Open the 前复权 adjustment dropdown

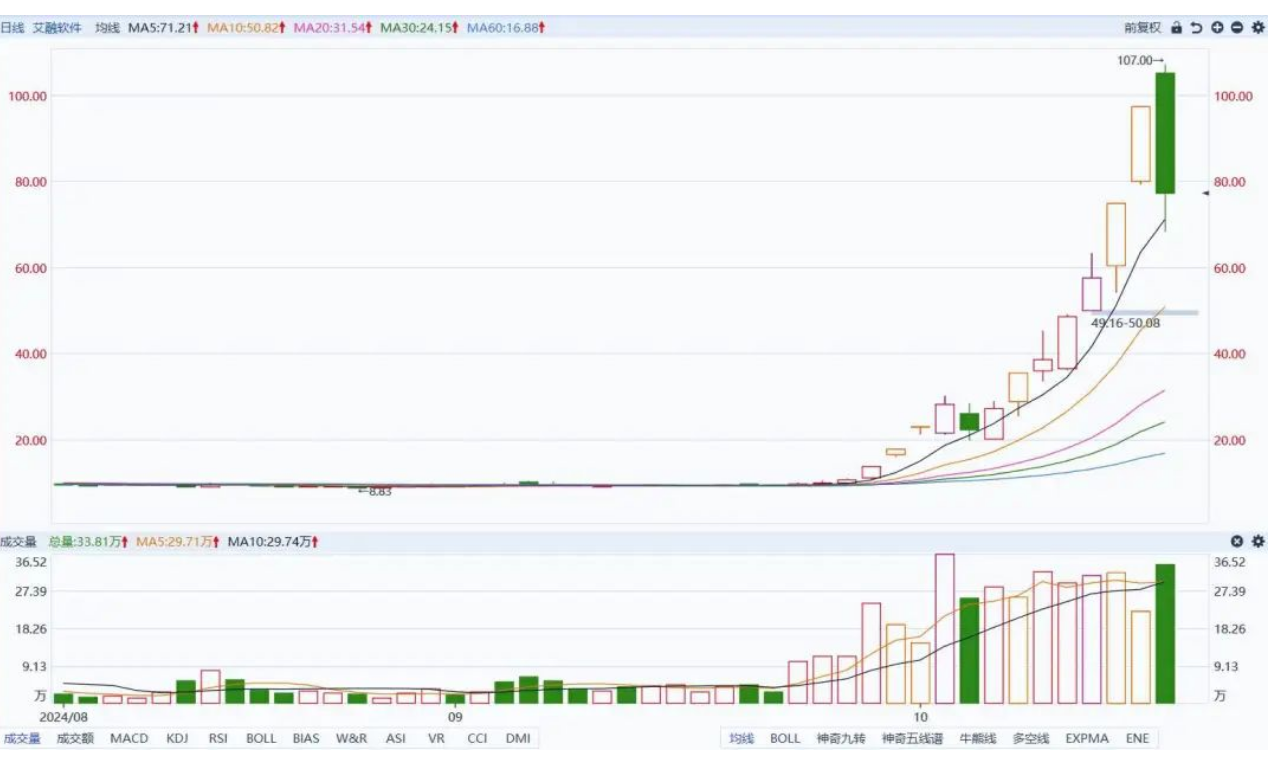tap(1142, 28)
